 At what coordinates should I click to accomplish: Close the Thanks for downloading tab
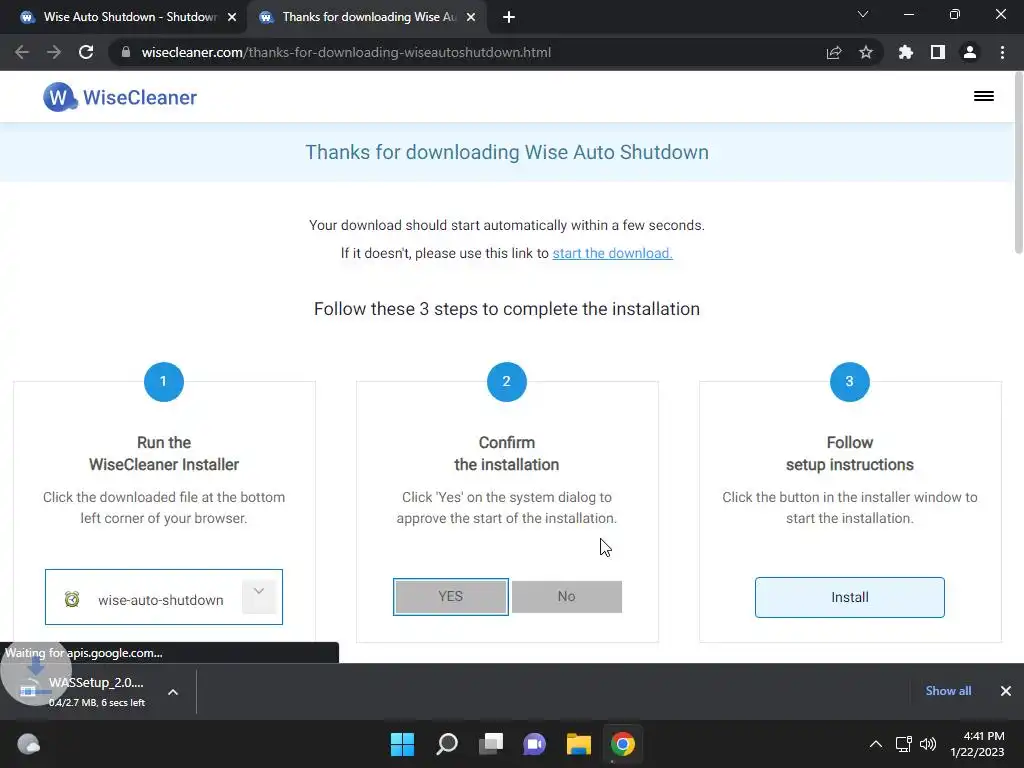tap(471, 17)
